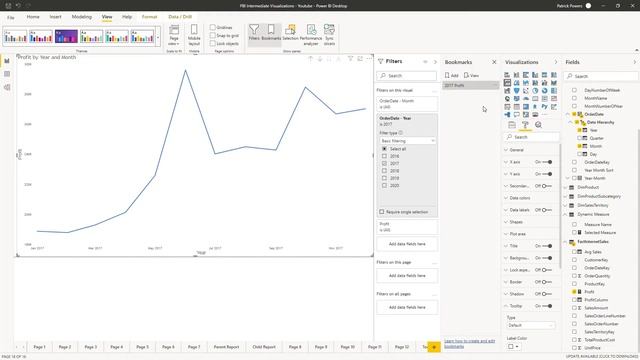This screenshot has height=360, width=640.
Task: Open the Help ribbon tab
Action: tap(127, 17)
